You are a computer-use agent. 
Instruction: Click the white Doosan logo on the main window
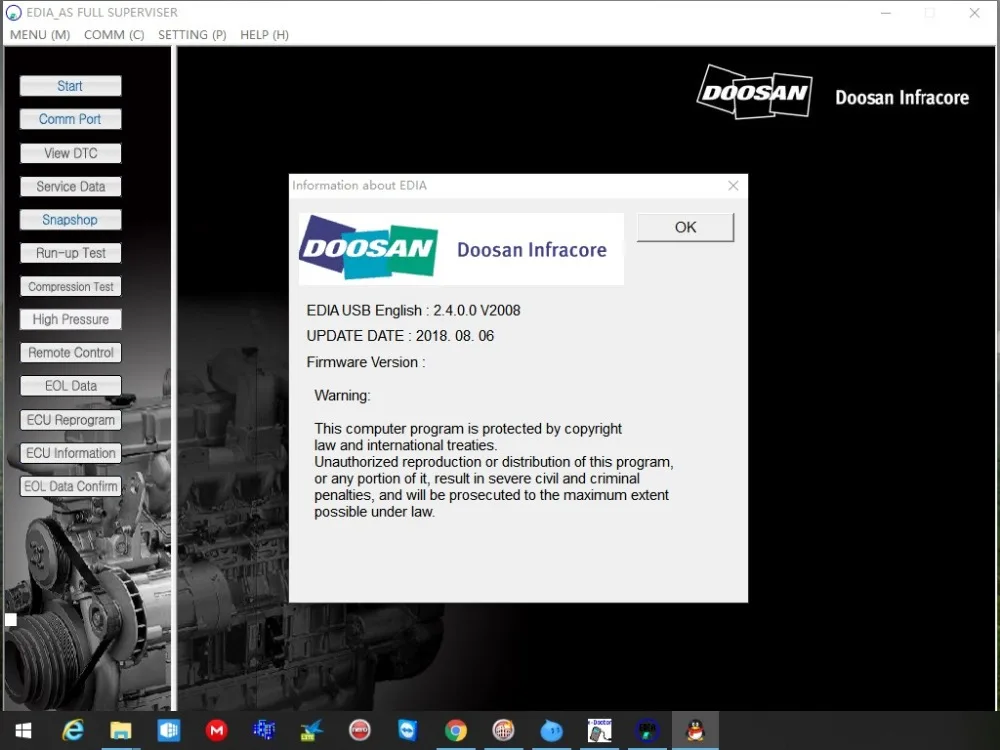click(754, 92)
